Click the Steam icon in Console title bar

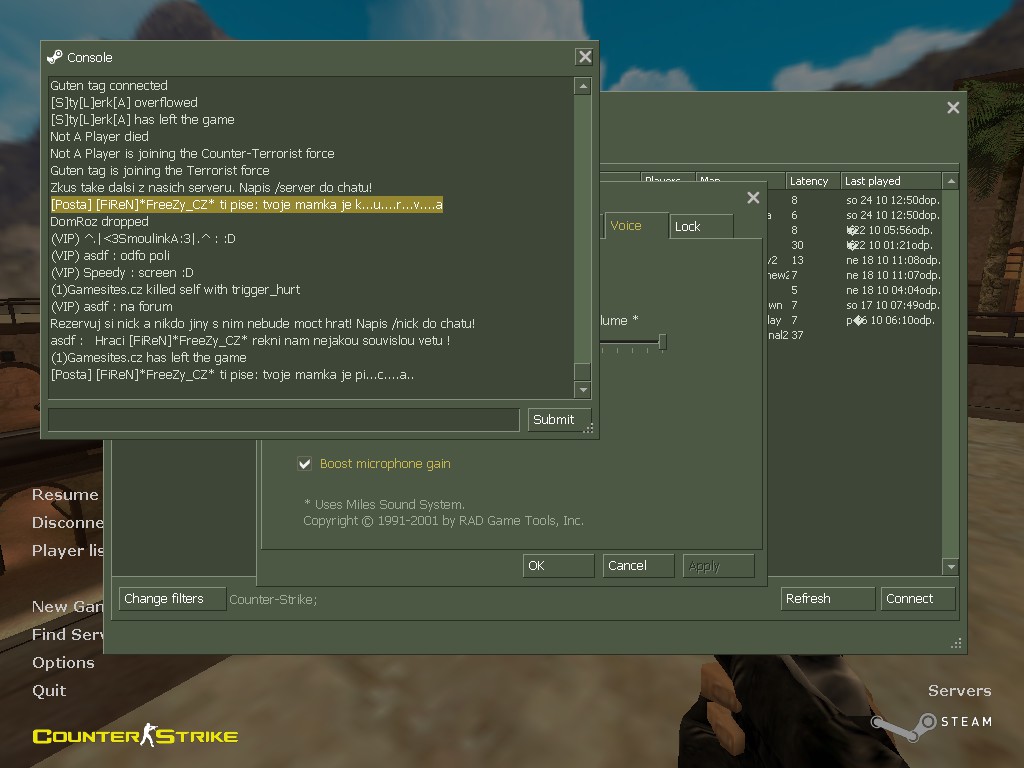[55, 57]
